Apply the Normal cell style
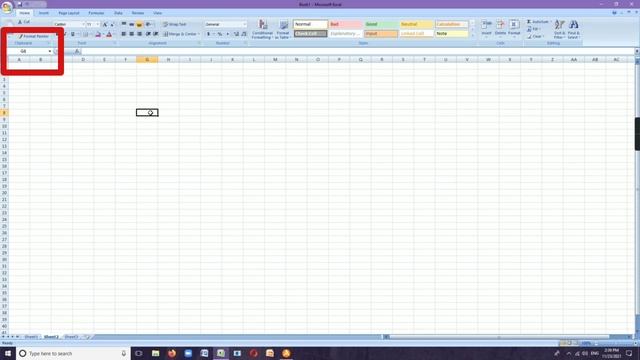640x360 pixels. [x=310, y=24]
